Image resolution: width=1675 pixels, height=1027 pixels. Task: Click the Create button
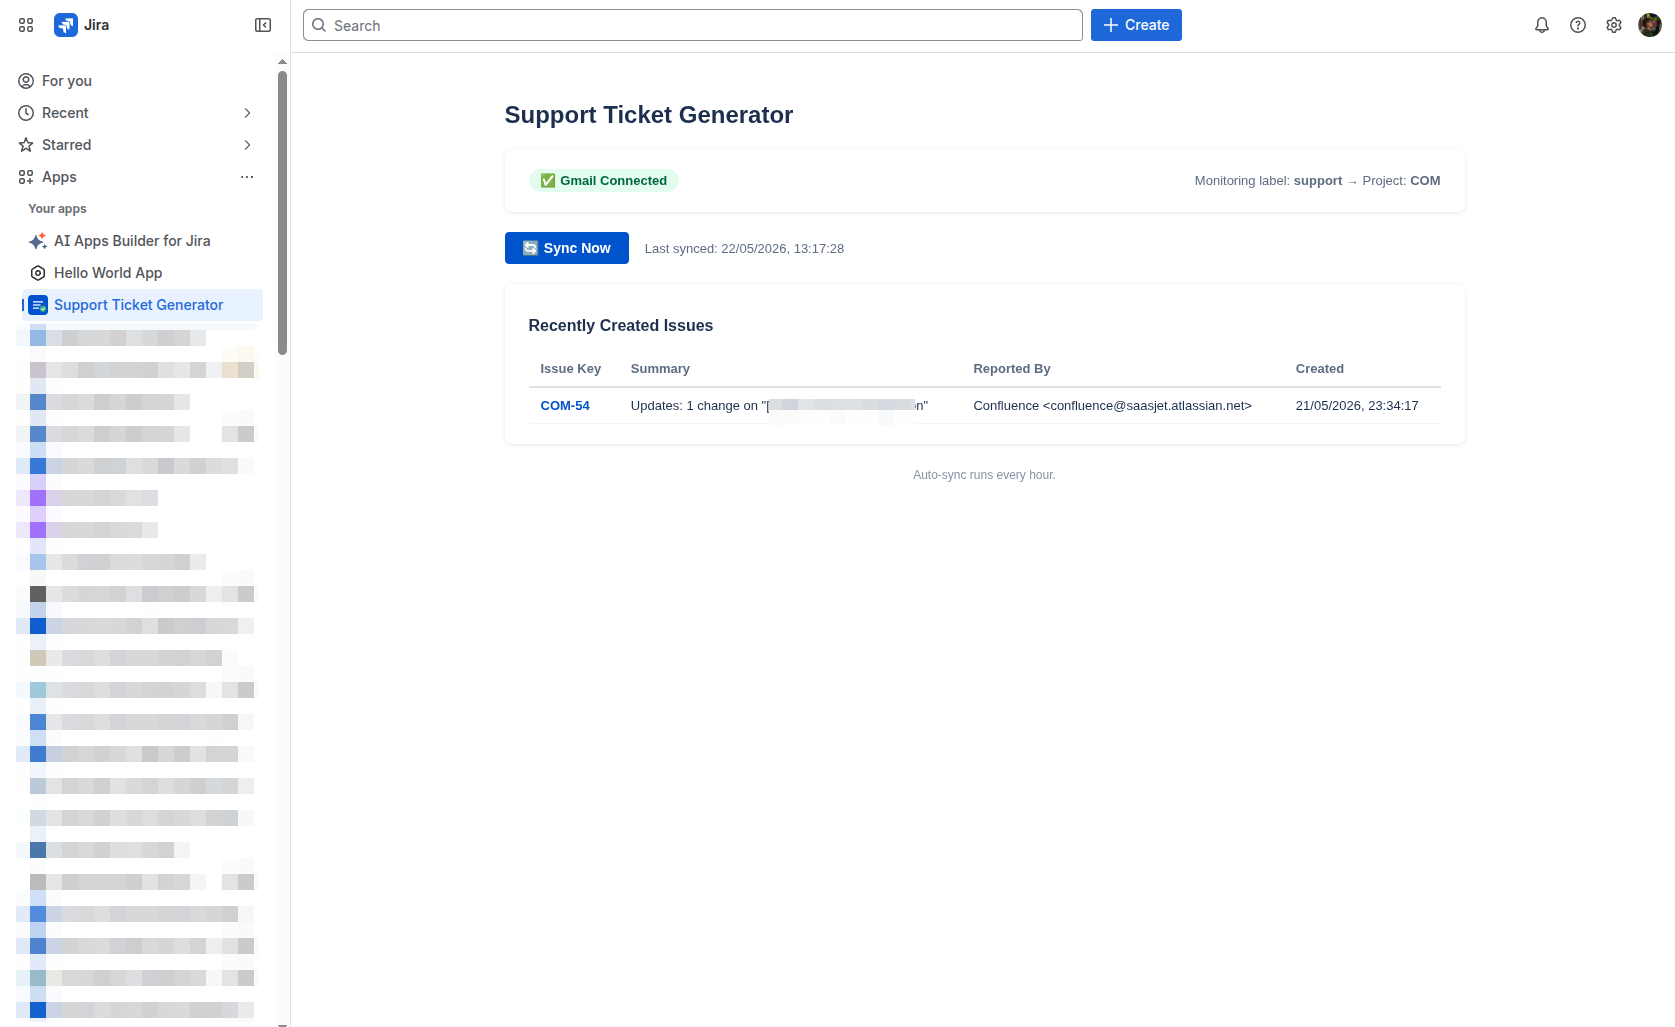tap(1136, 25)
